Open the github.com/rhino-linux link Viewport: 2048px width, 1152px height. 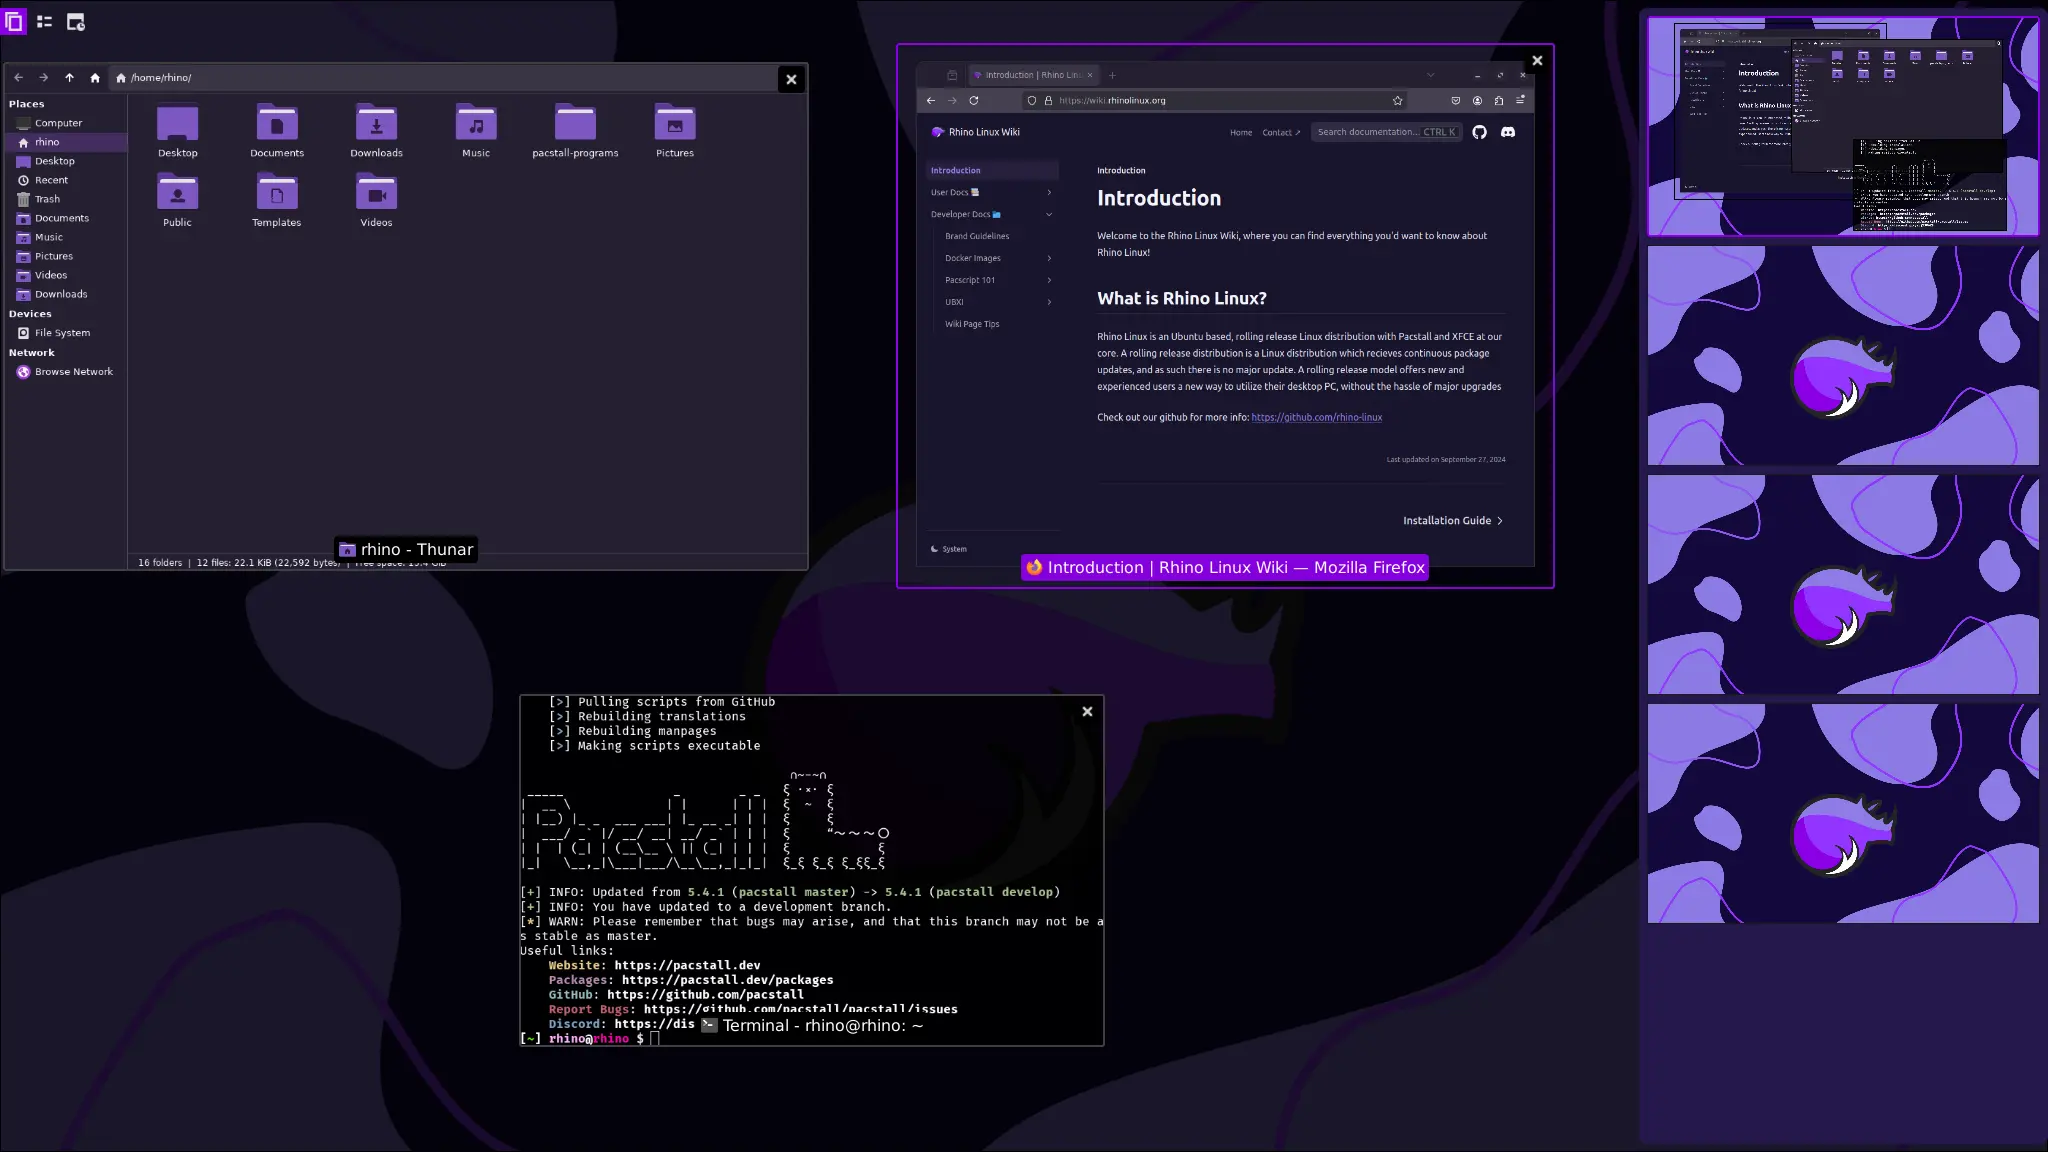point(1316,417)
